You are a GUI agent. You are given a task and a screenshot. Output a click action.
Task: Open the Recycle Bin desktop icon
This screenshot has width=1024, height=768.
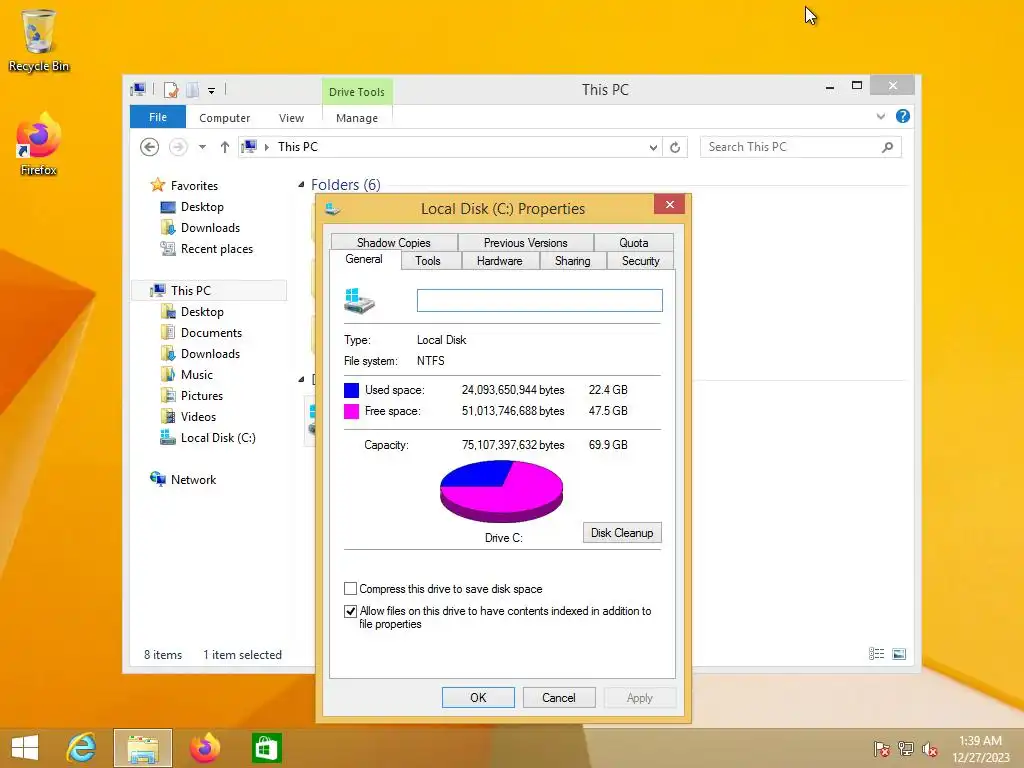pos(39,39)
